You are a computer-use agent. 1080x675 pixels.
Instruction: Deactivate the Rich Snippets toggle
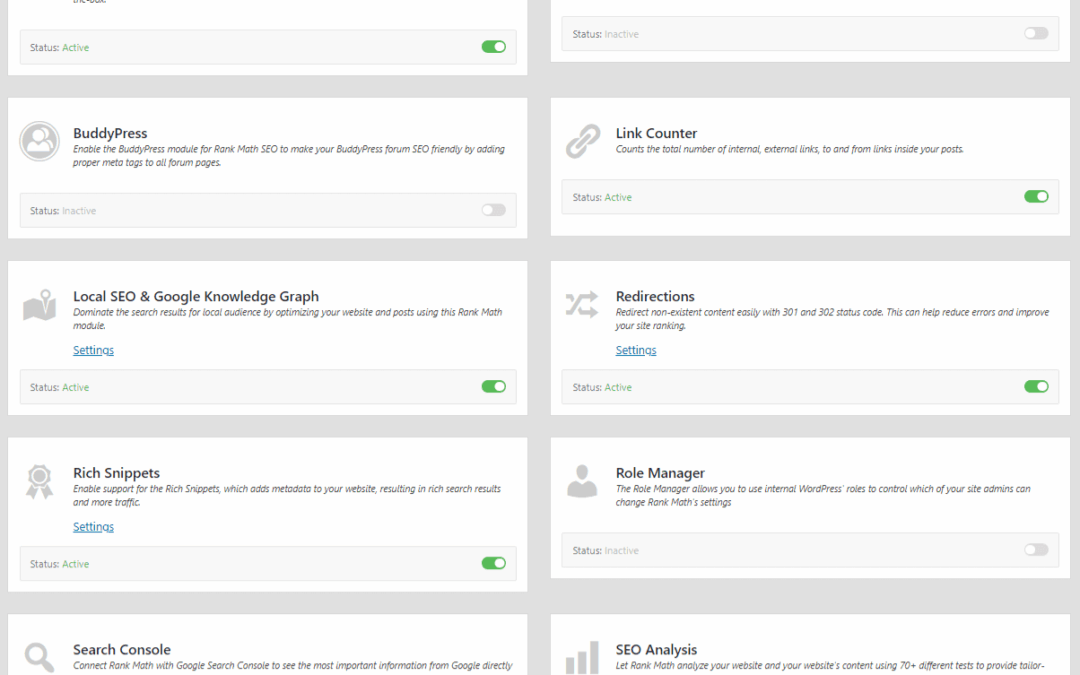click(493, 563)
